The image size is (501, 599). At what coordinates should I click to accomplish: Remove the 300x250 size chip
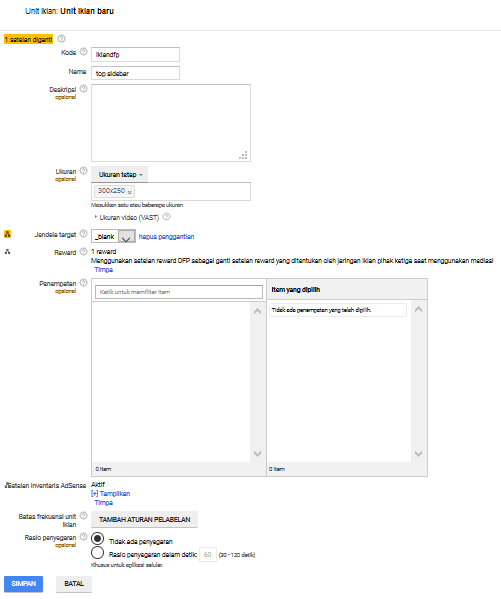130,192
